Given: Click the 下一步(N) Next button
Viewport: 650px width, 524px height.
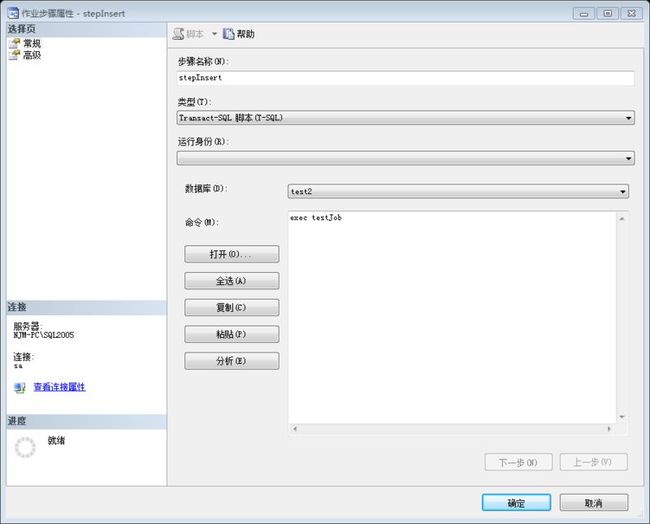Looking at the screenshot, I should coord(518,462).
